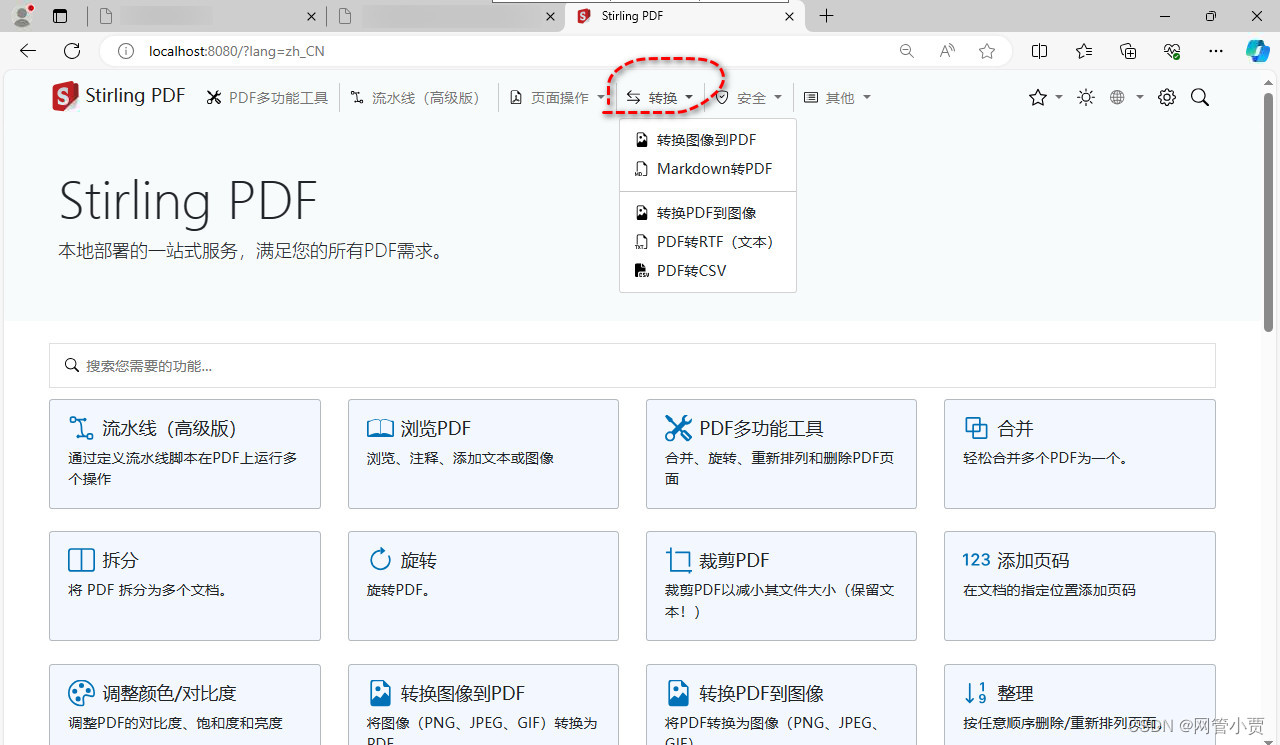View the site information icon
1280x745 pixels.
[x=125, y=51]
